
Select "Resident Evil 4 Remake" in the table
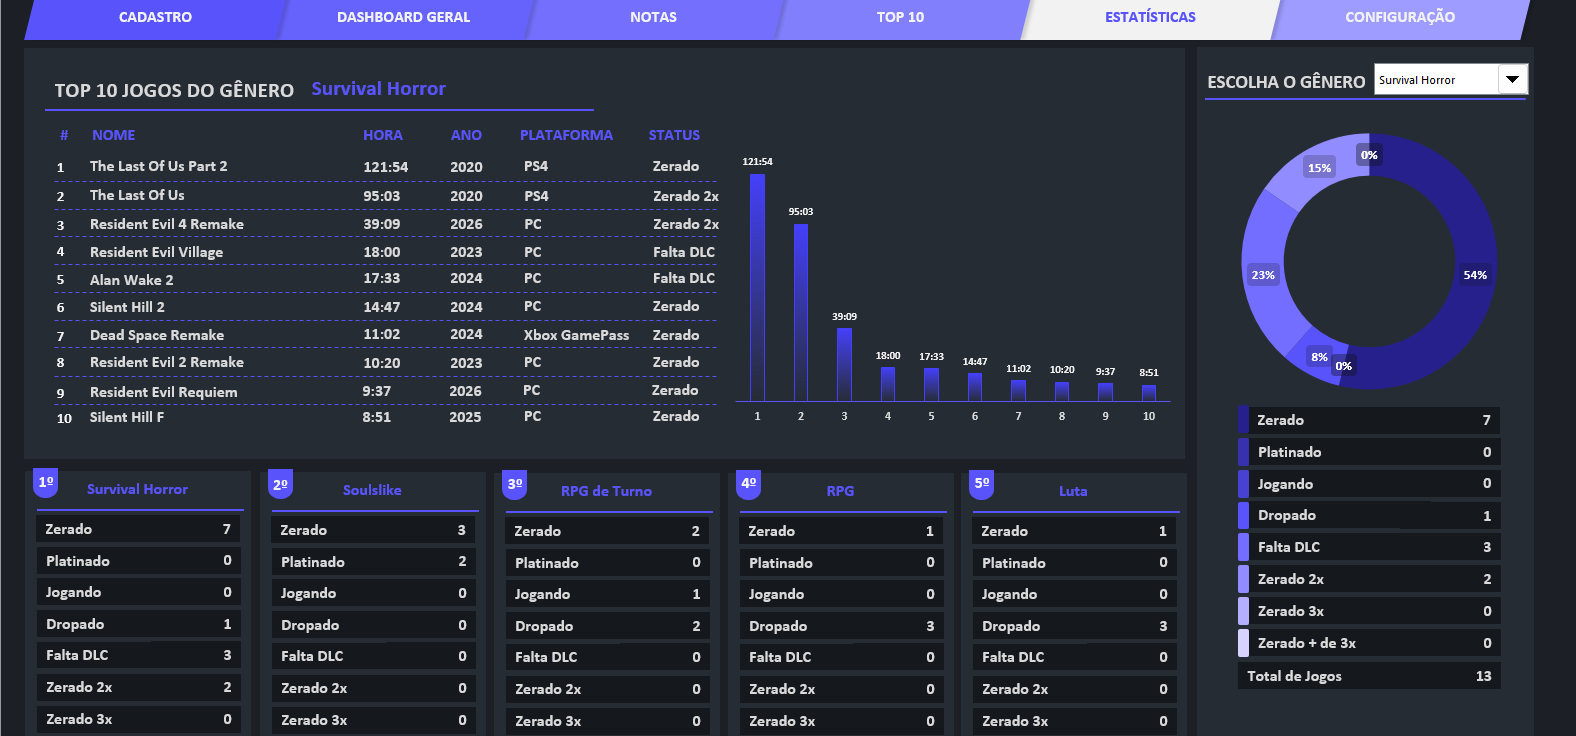click(167, 224)
